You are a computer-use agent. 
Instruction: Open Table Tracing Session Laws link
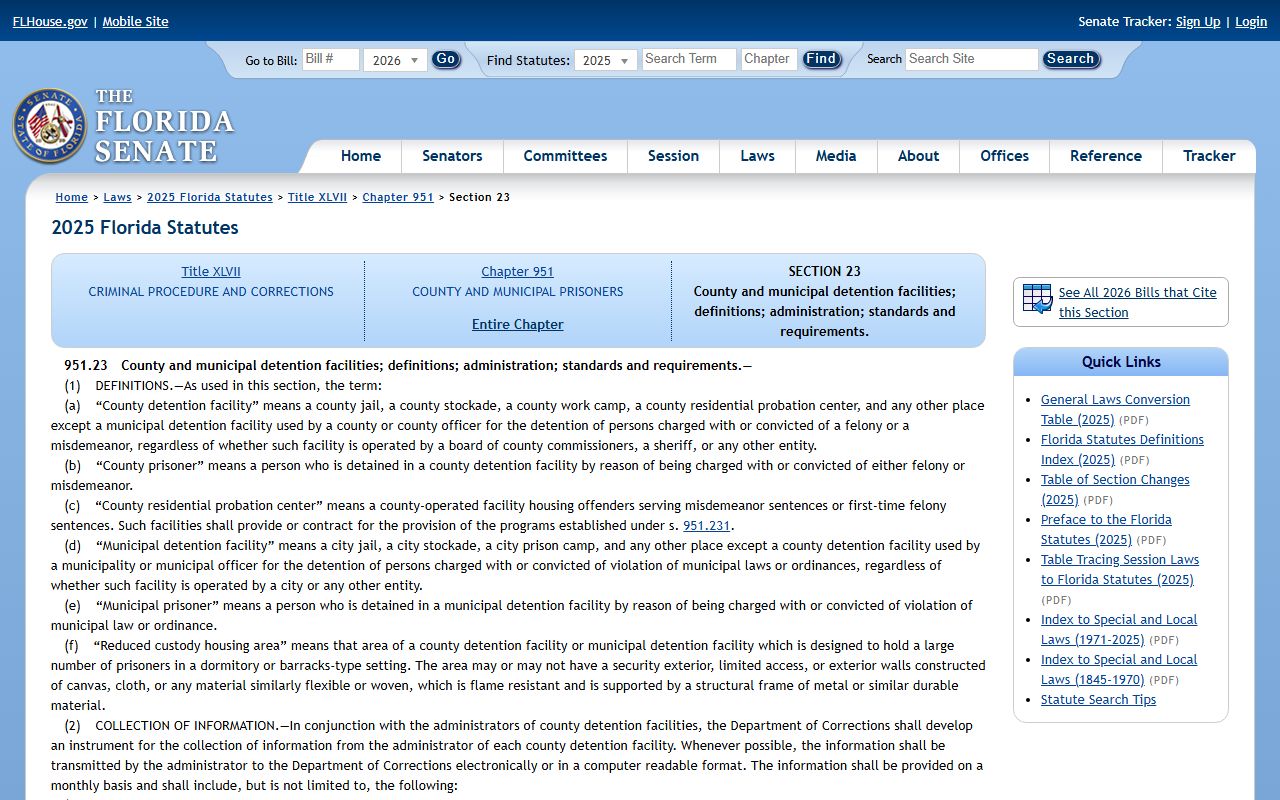tap(1120, 569)
